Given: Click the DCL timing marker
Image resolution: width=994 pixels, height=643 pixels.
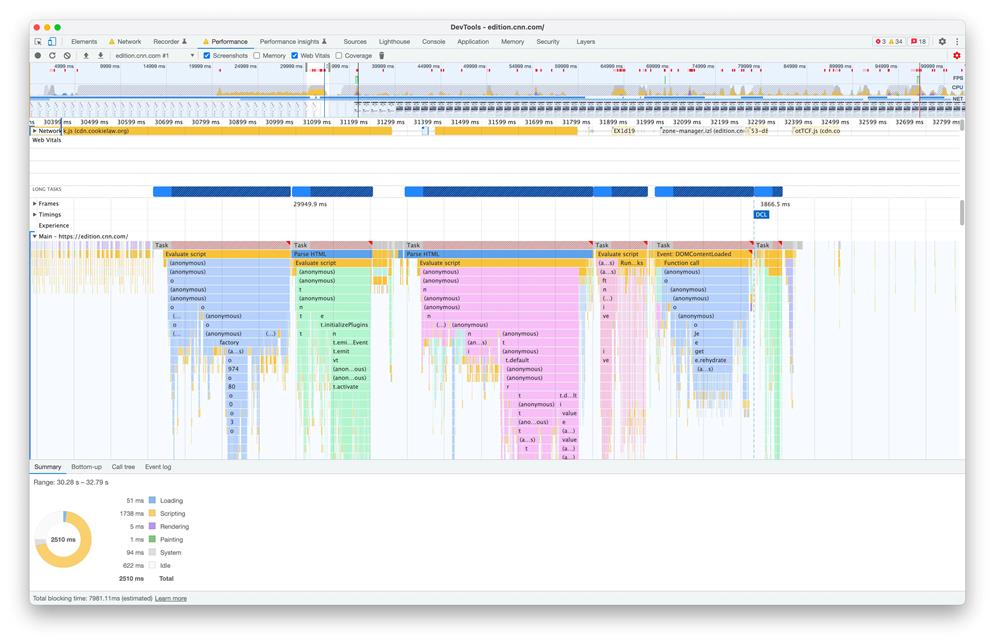Looking at the screenshot, I should pos(761,215).
